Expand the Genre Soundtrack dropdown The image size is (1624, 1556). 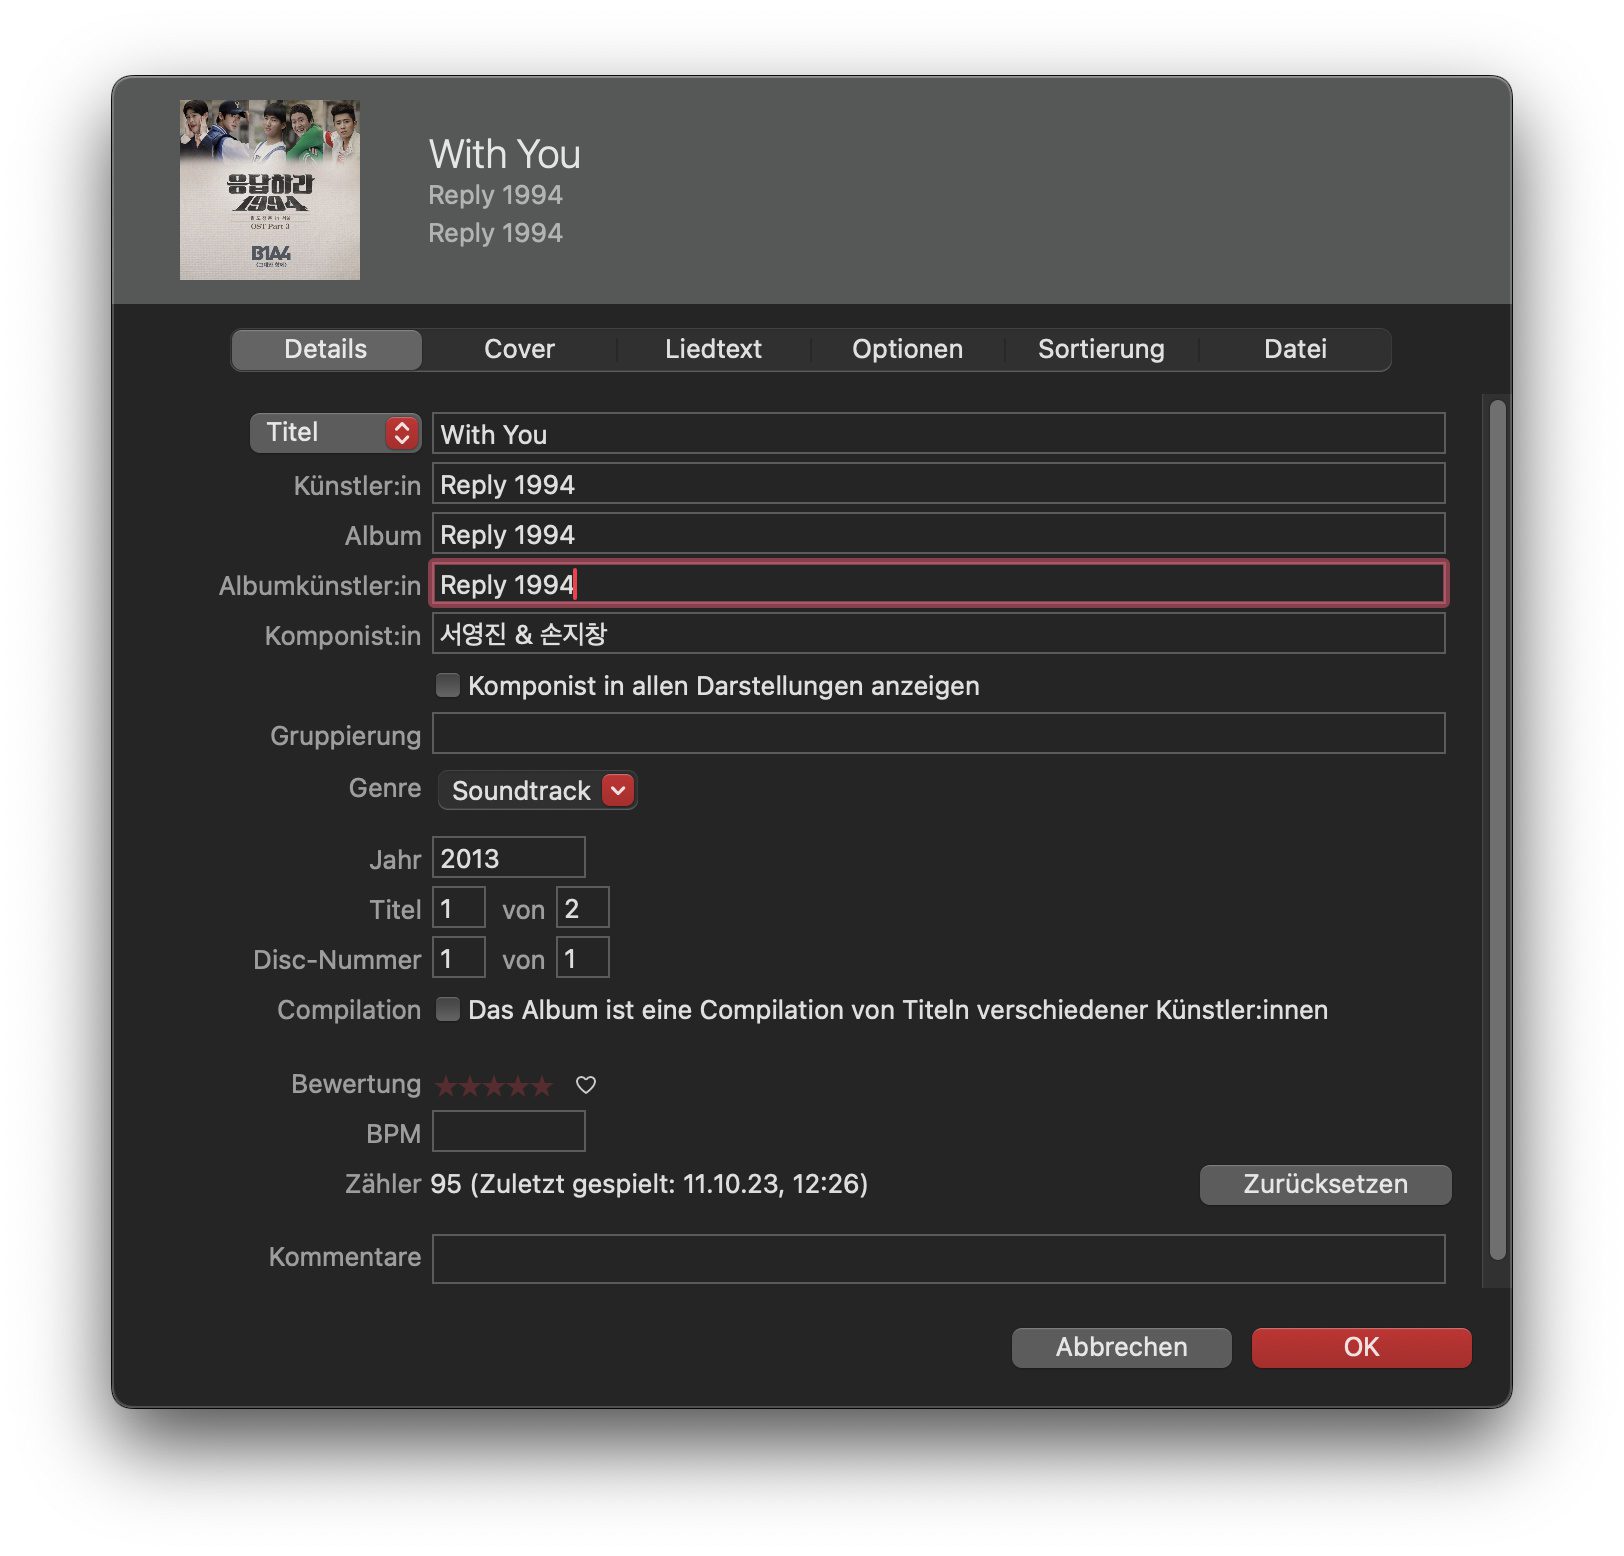click(x=618, y=791)
